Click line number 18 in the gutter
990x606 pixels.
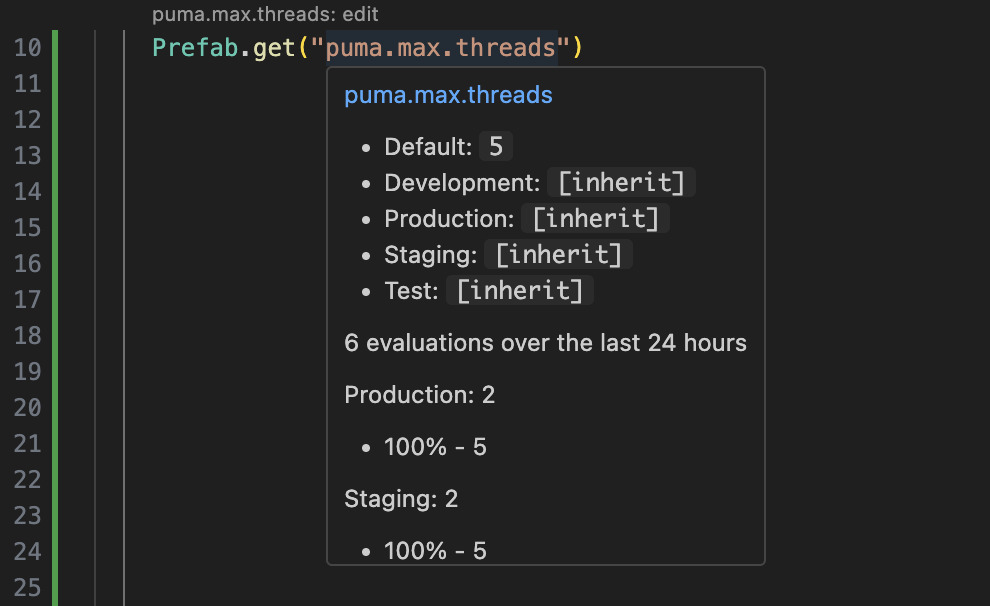(x=29, y=335)
